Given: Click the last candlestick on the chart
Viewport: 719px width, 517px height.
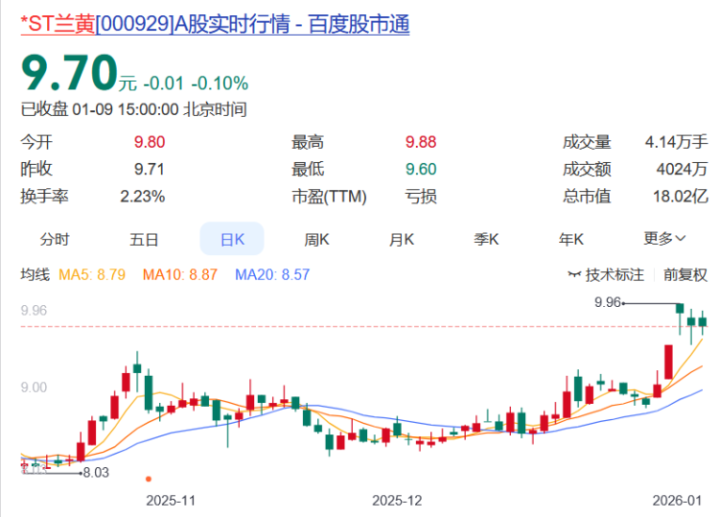Looking at the screenshot, I should coord(702,322).
